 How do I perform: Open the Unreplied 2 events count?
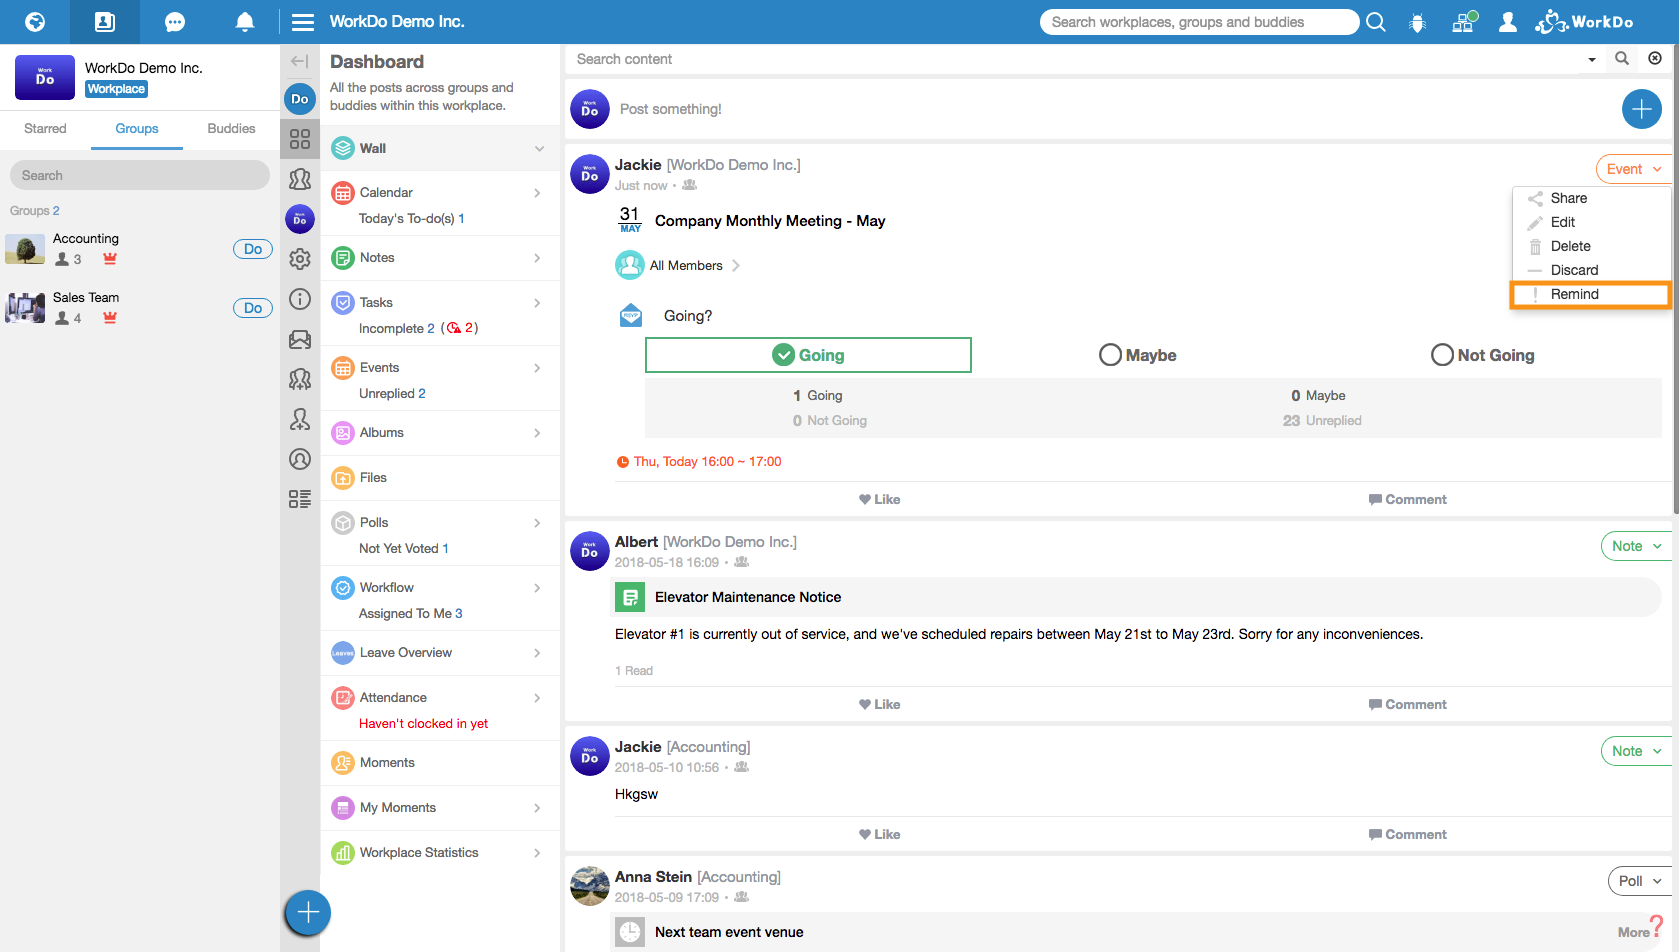[x=392, y=394]
